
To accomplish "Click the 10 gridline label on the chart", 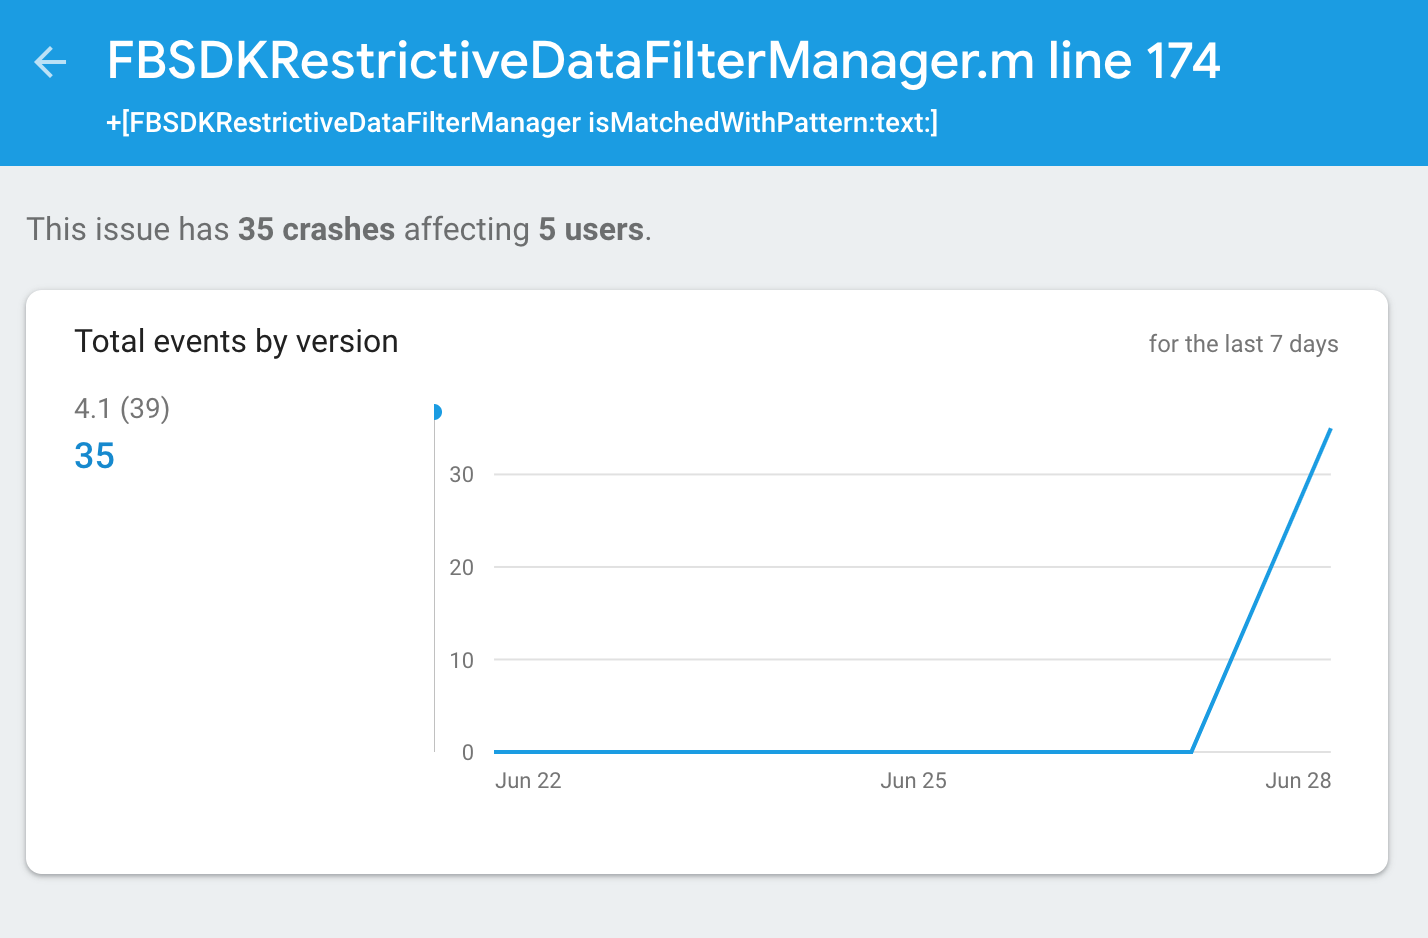I will (x=461, y=659).
